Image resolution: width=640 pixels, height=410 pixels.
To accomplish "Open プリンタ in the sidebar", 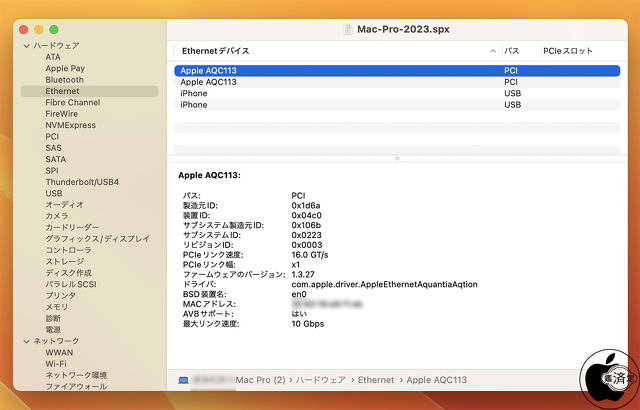I will (x=60, y=296).
